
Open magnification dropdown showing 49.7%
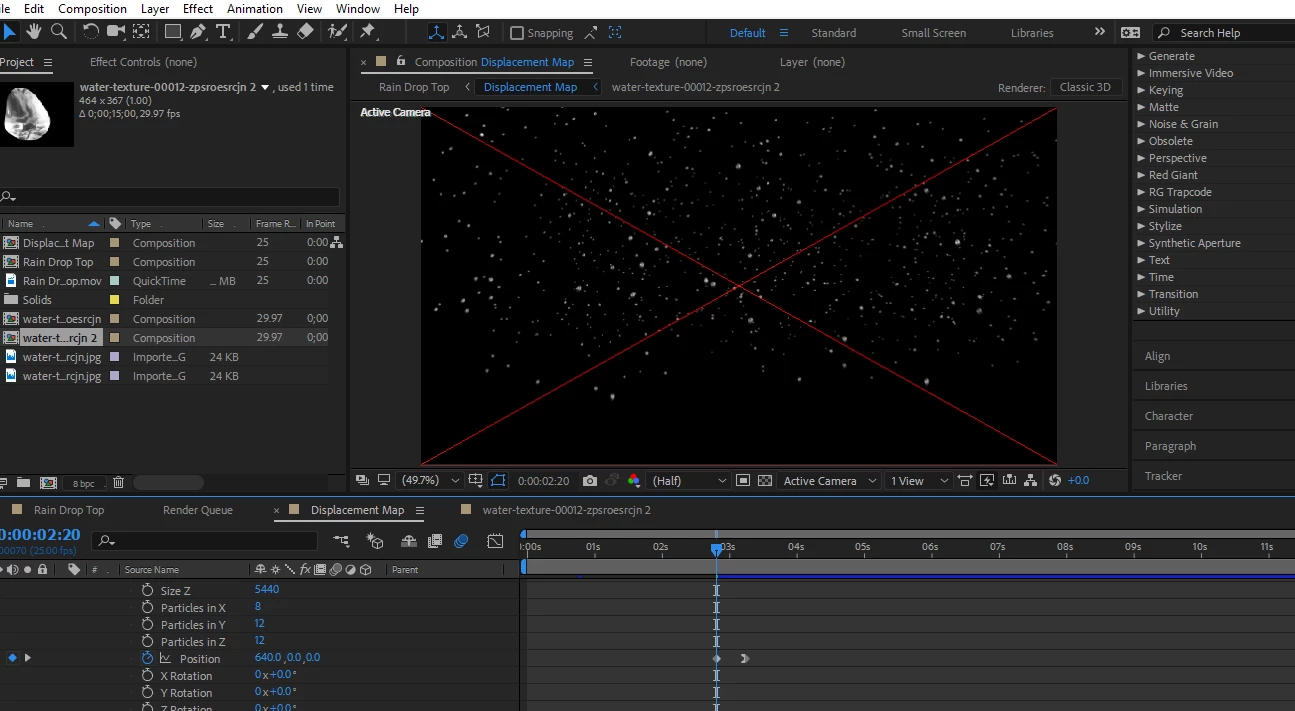(431, 481)
